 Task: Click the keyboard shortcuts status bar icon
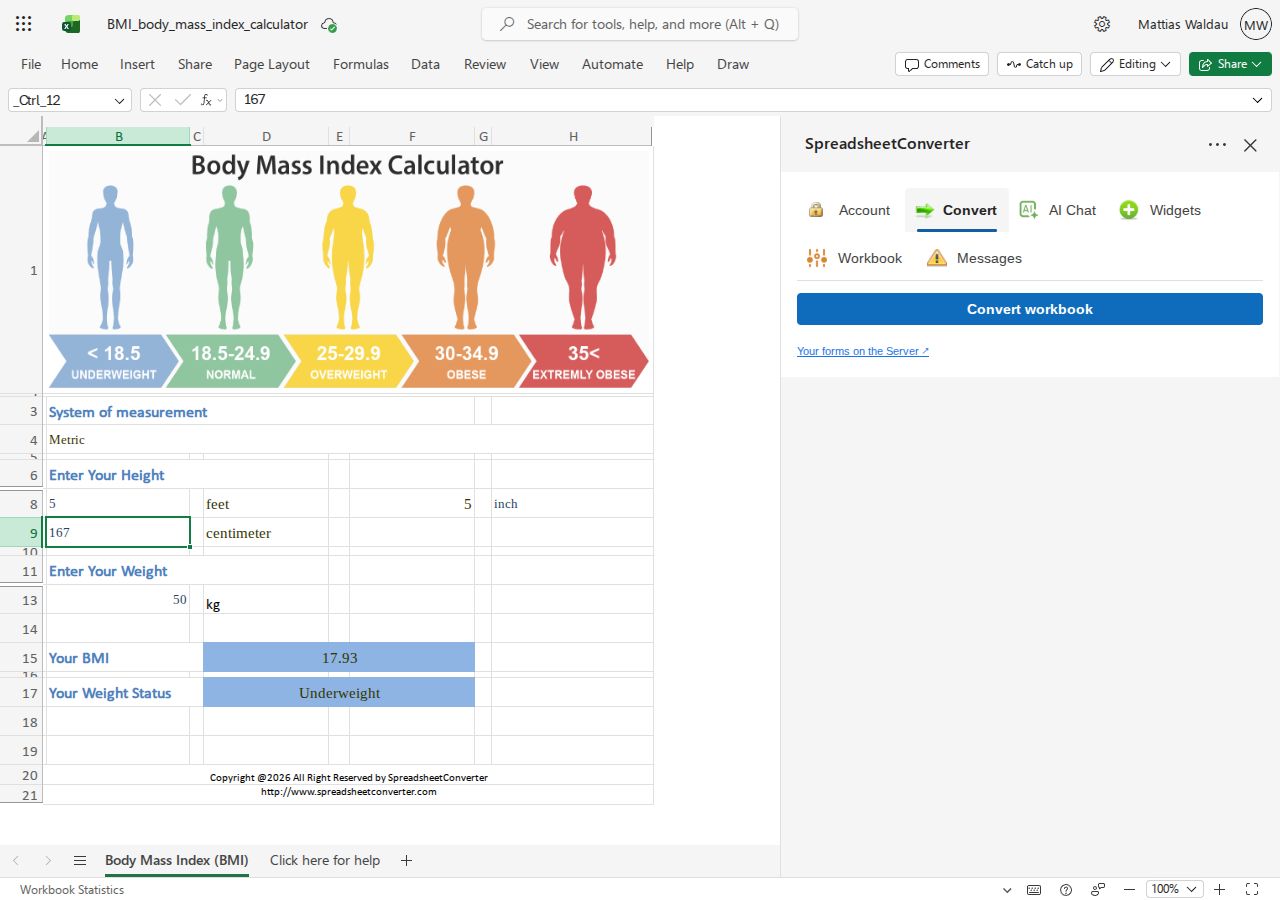click(x=1034, y=889)
